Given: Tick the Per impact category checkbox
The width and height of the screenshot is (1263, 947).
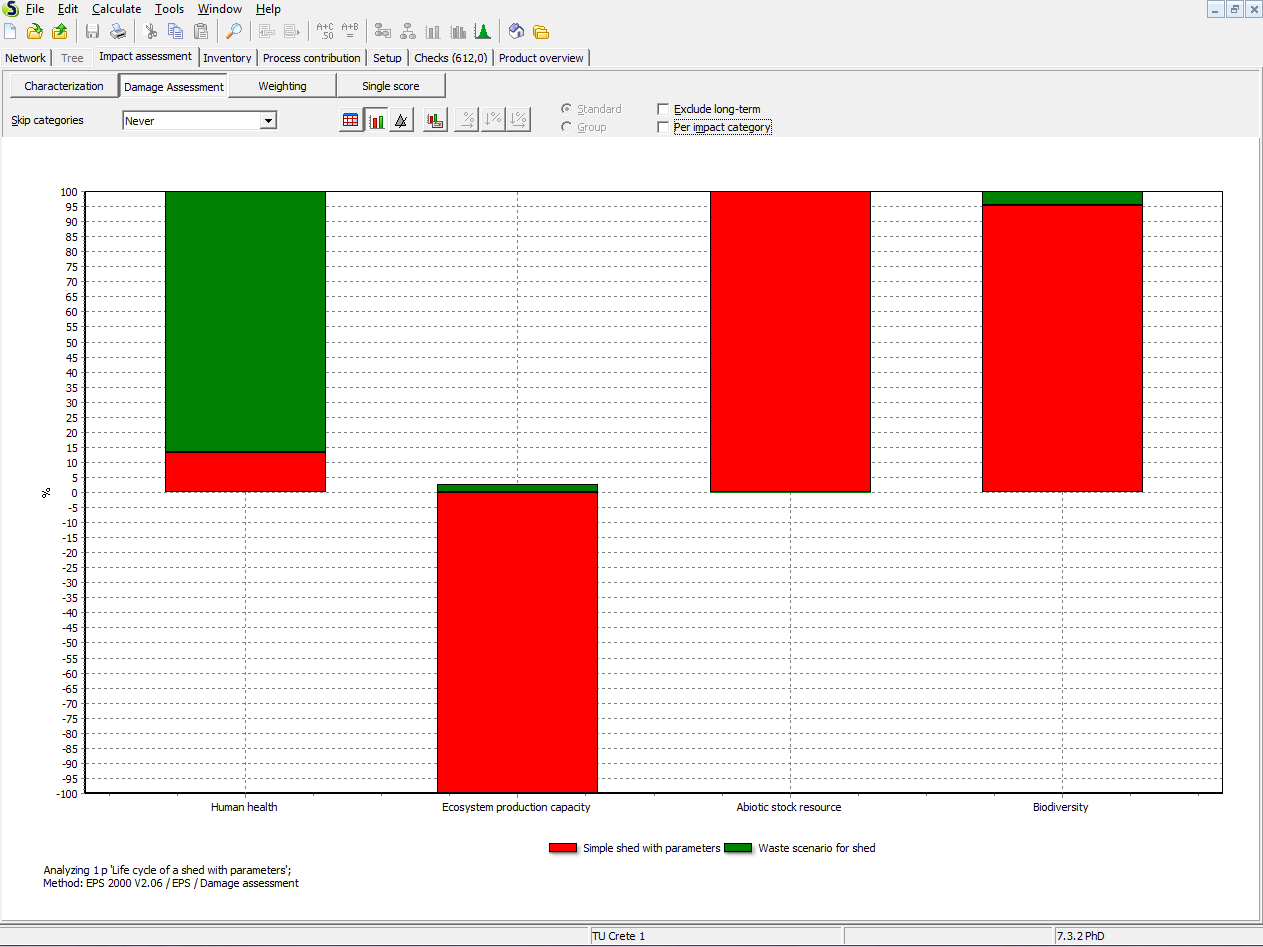Looking at the screenshot, I should click(663, 127).
